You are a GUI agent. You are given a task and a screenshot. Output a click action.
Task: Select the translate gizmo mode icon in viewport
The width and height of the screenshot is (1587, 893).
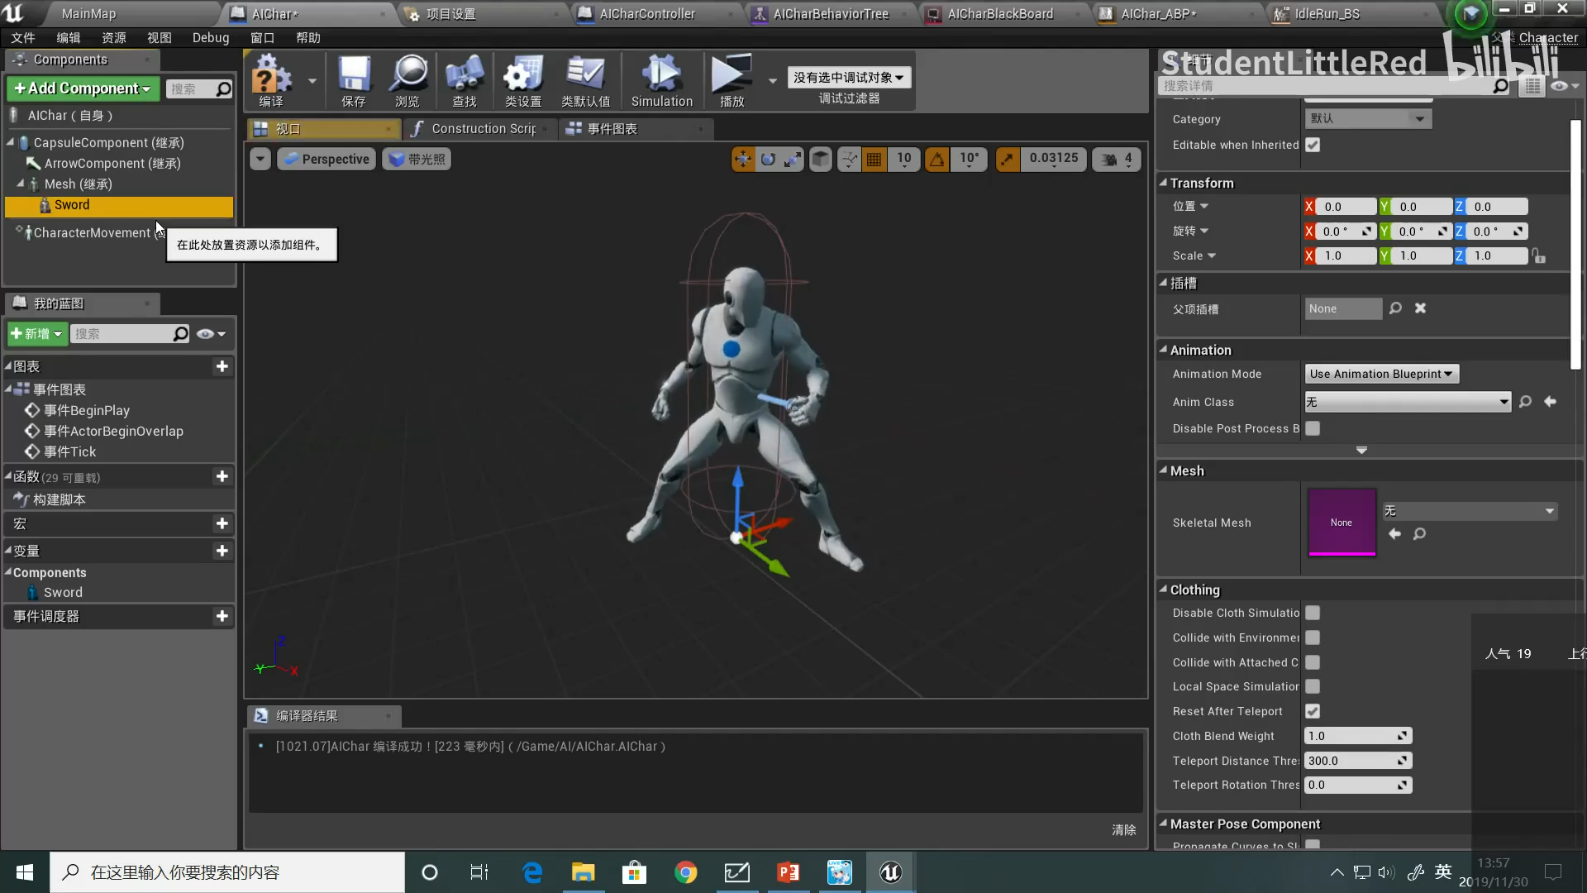743,159
